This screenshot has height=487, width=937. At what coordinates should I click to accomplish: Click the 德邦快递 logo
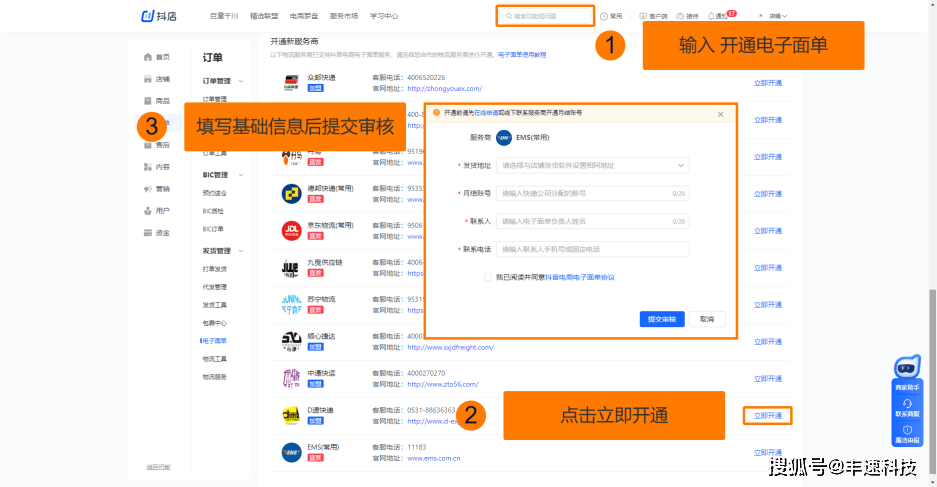pos(291,194)
